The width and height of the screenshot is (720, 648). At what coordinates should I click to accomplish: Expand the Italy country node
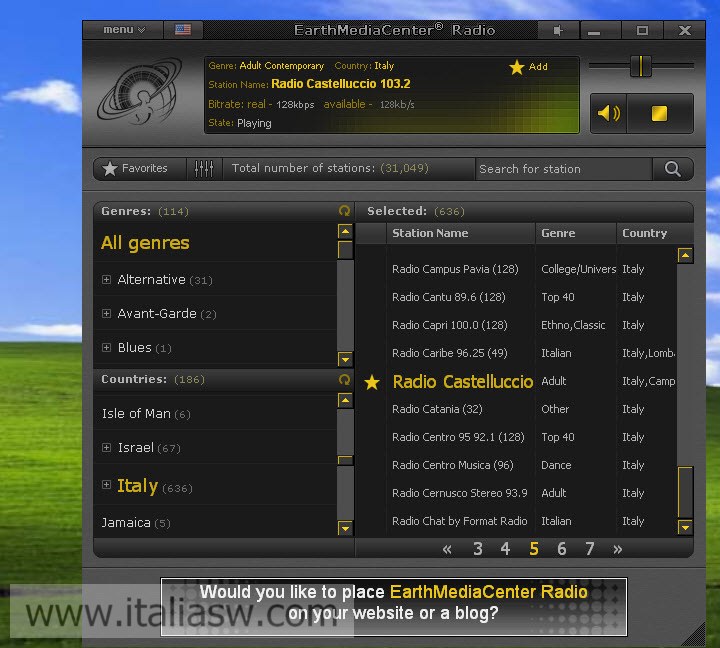pyautogui.click(x=106, y=485)
